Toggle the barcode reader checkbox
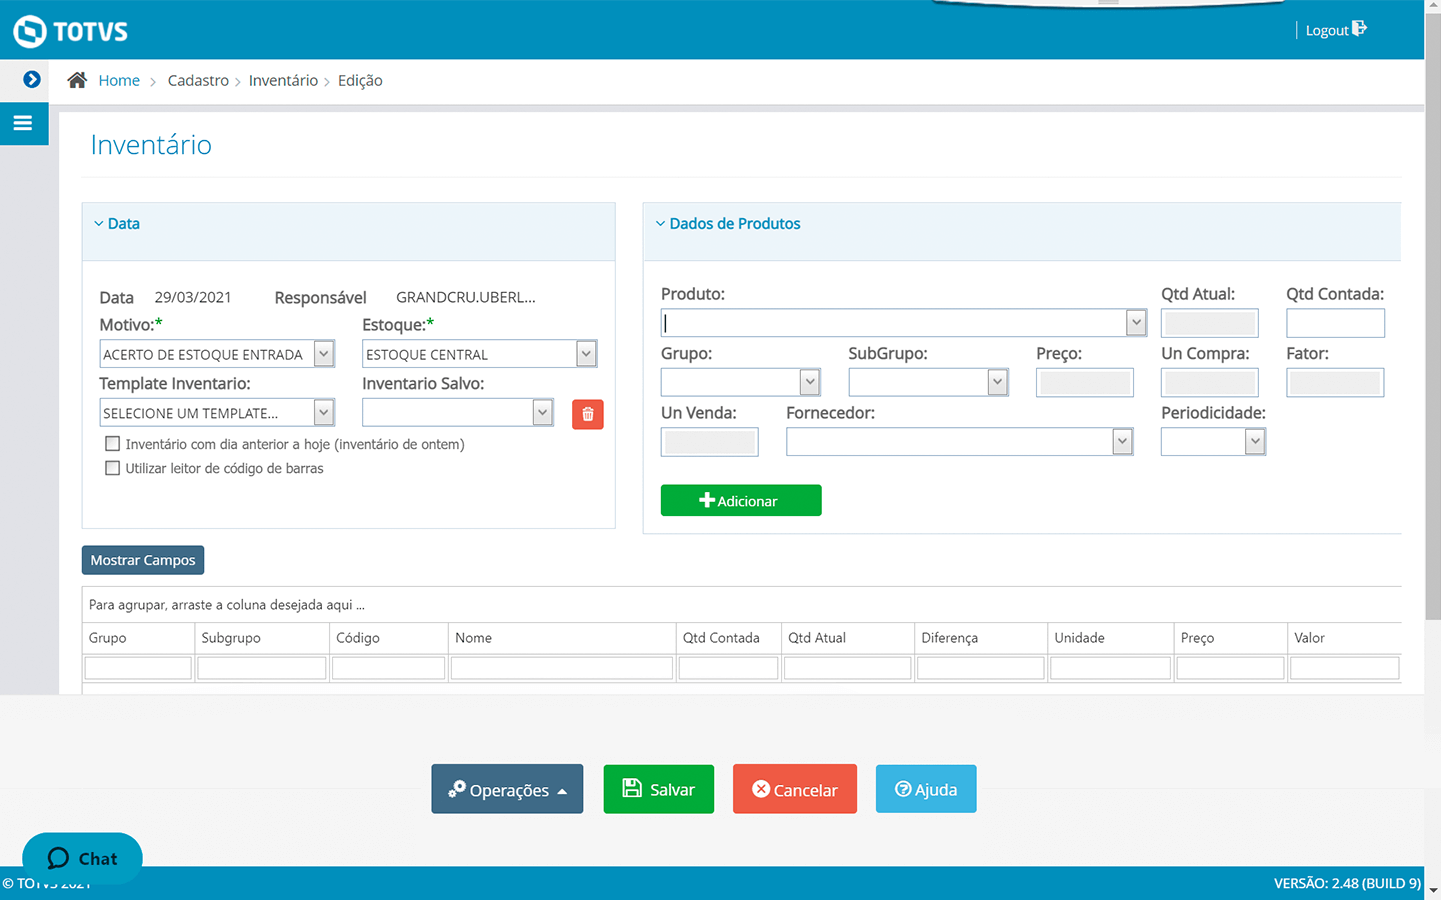1441x900 pixels. point(113,468)
